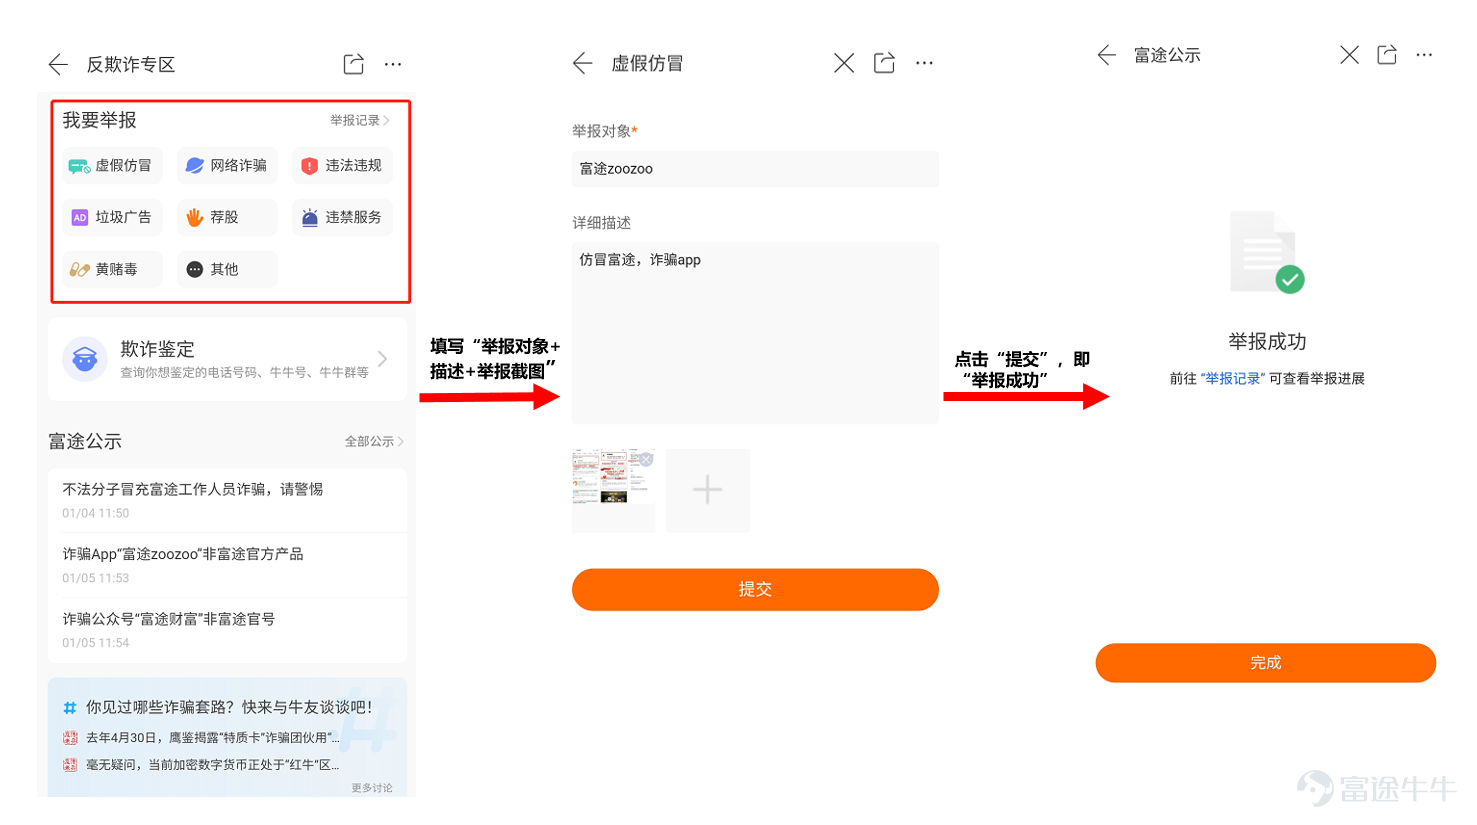This screenshot has width=1477, height=825.
Task: Close the 富途公示 screen with X
Action: (x=1349, y=55)
